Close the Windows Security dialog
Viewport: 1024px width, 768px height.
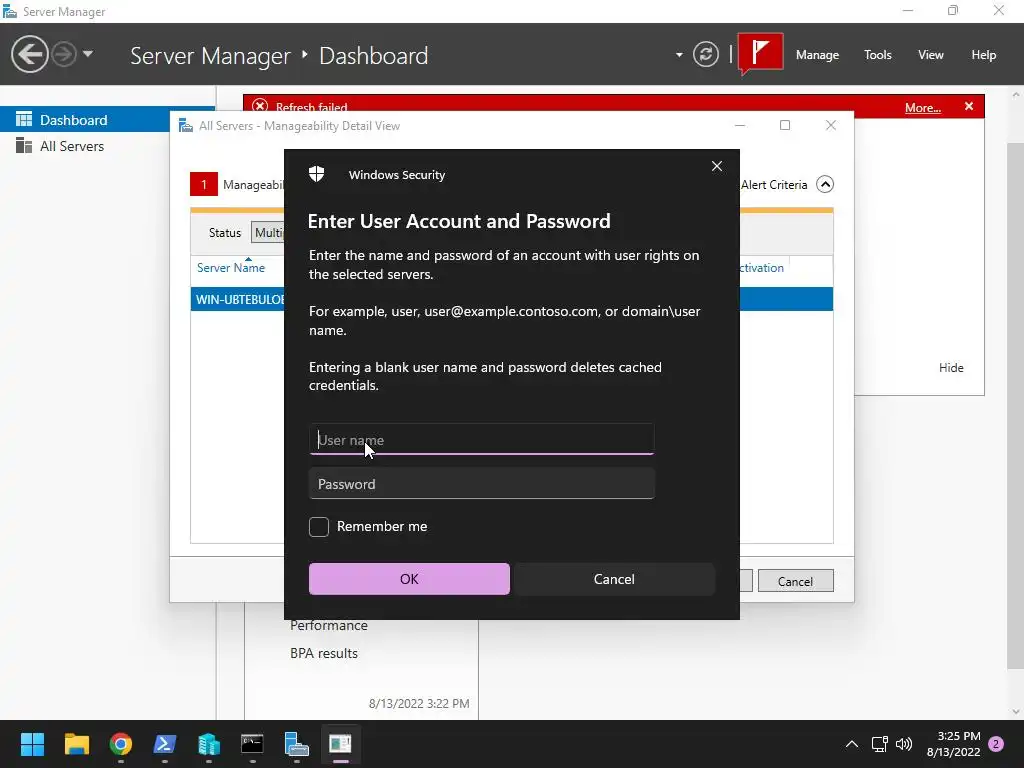[x=716, y=166]
